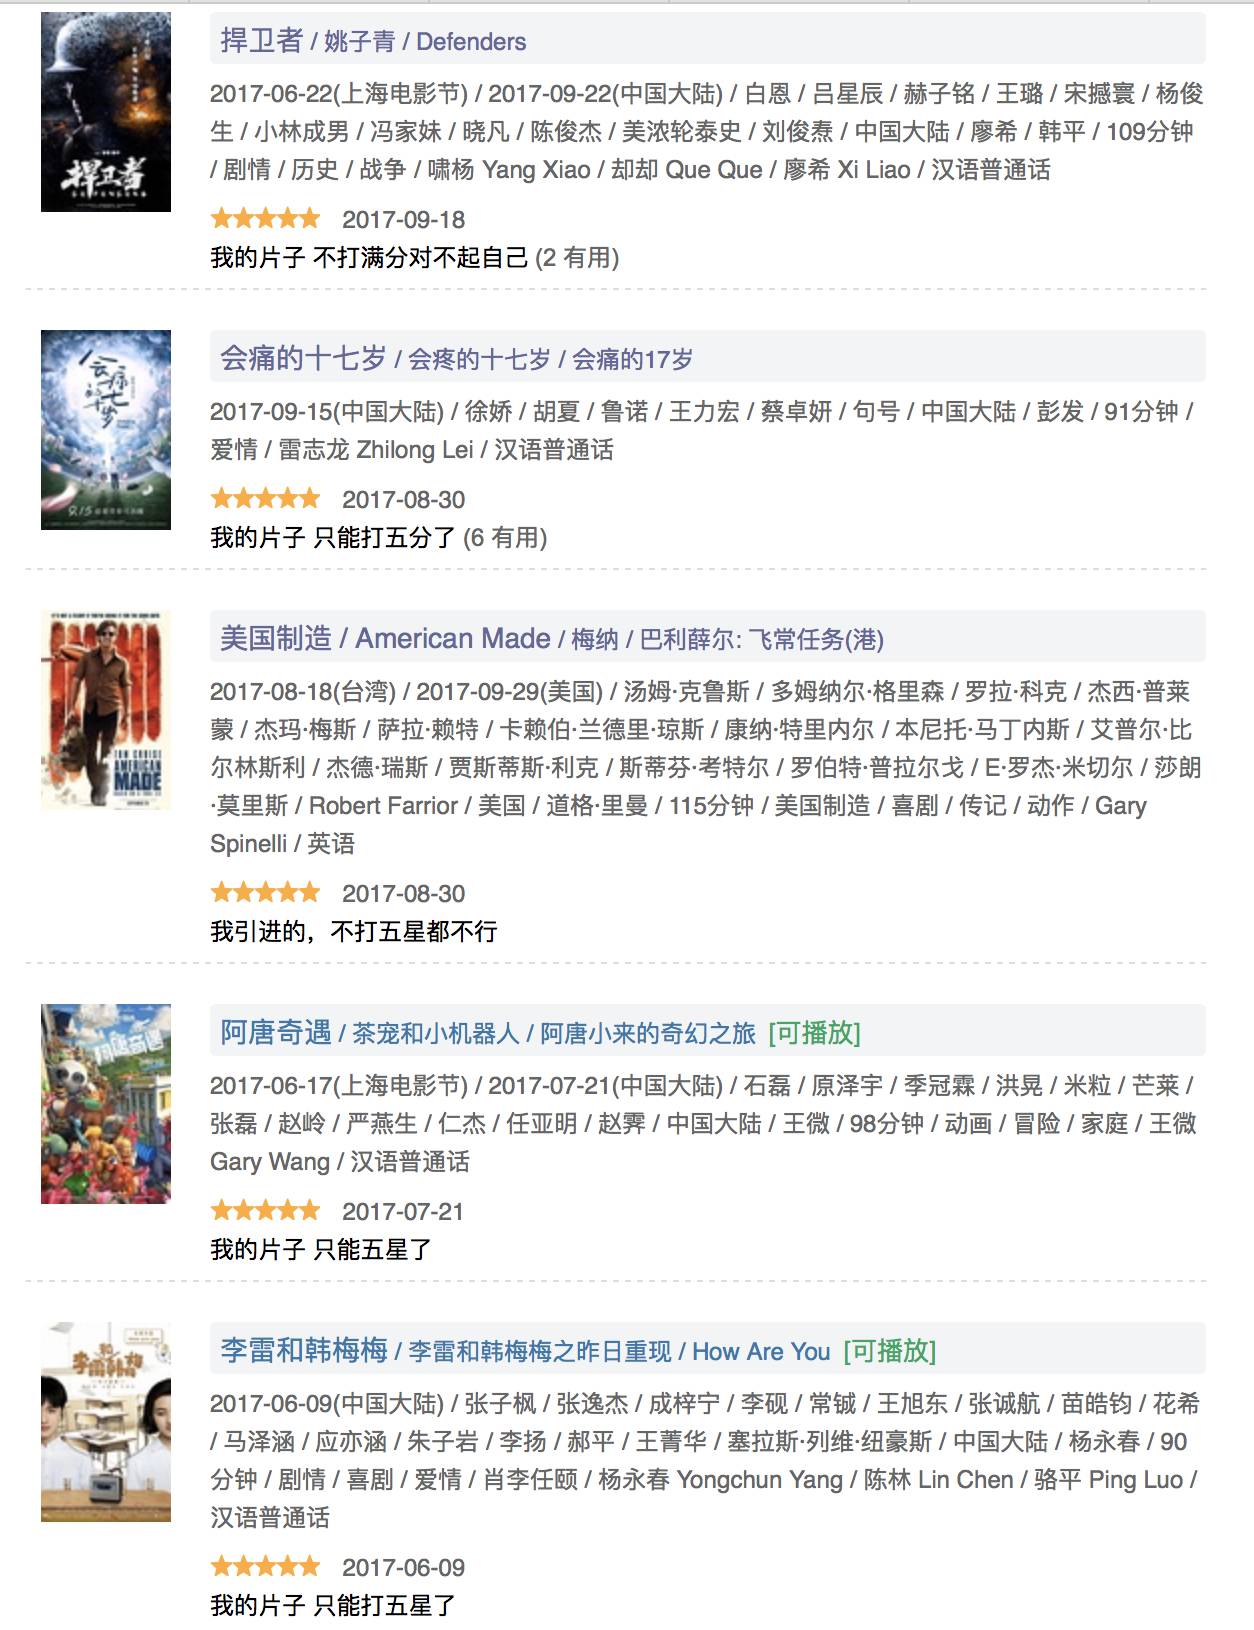Click the 阿唐奇遇 cartoon poster thumbnail
Viewport: 1254px width, 1630px height.
(x=106, y=1104)
